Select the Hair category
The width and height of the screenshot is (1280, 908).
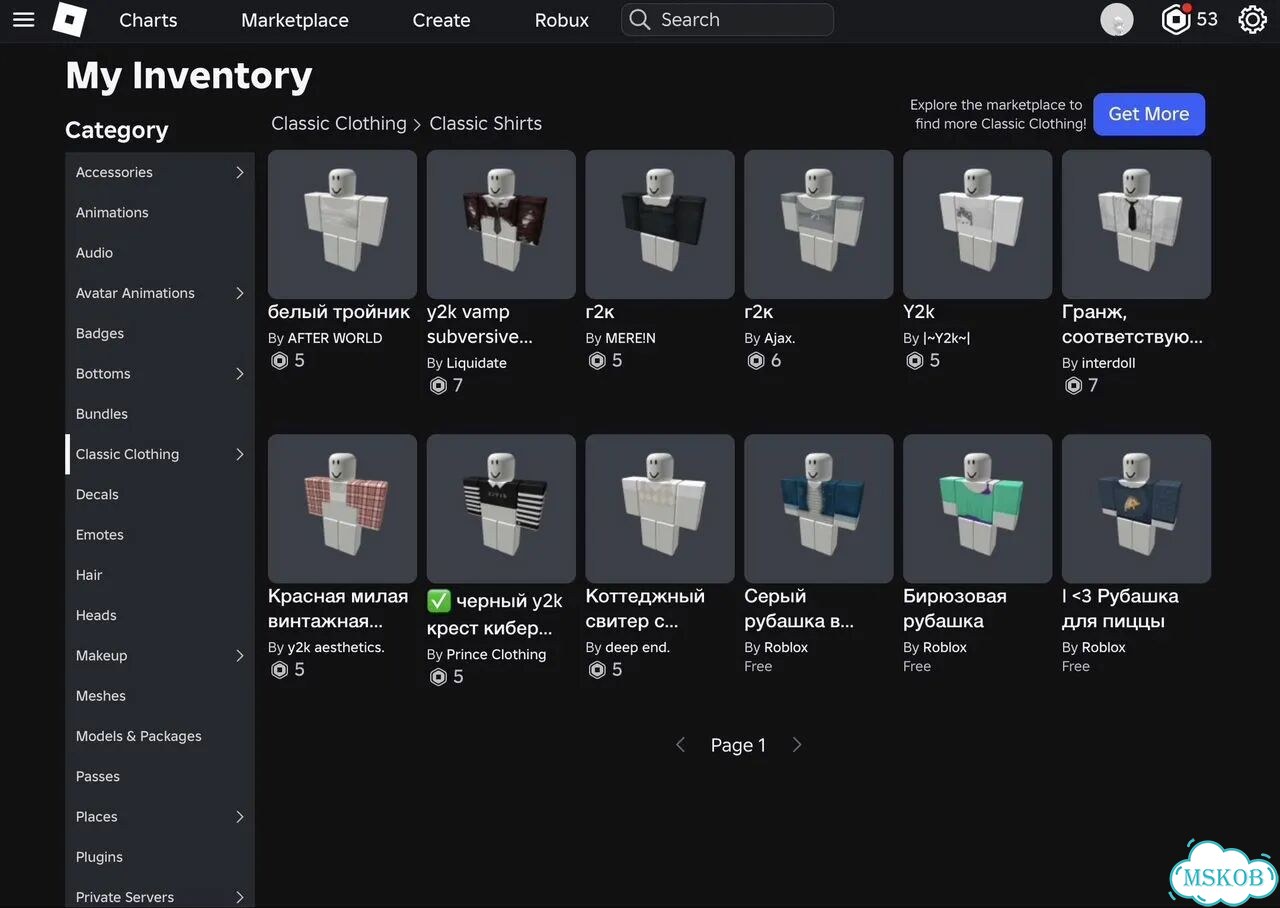click(x=160, y=575)
